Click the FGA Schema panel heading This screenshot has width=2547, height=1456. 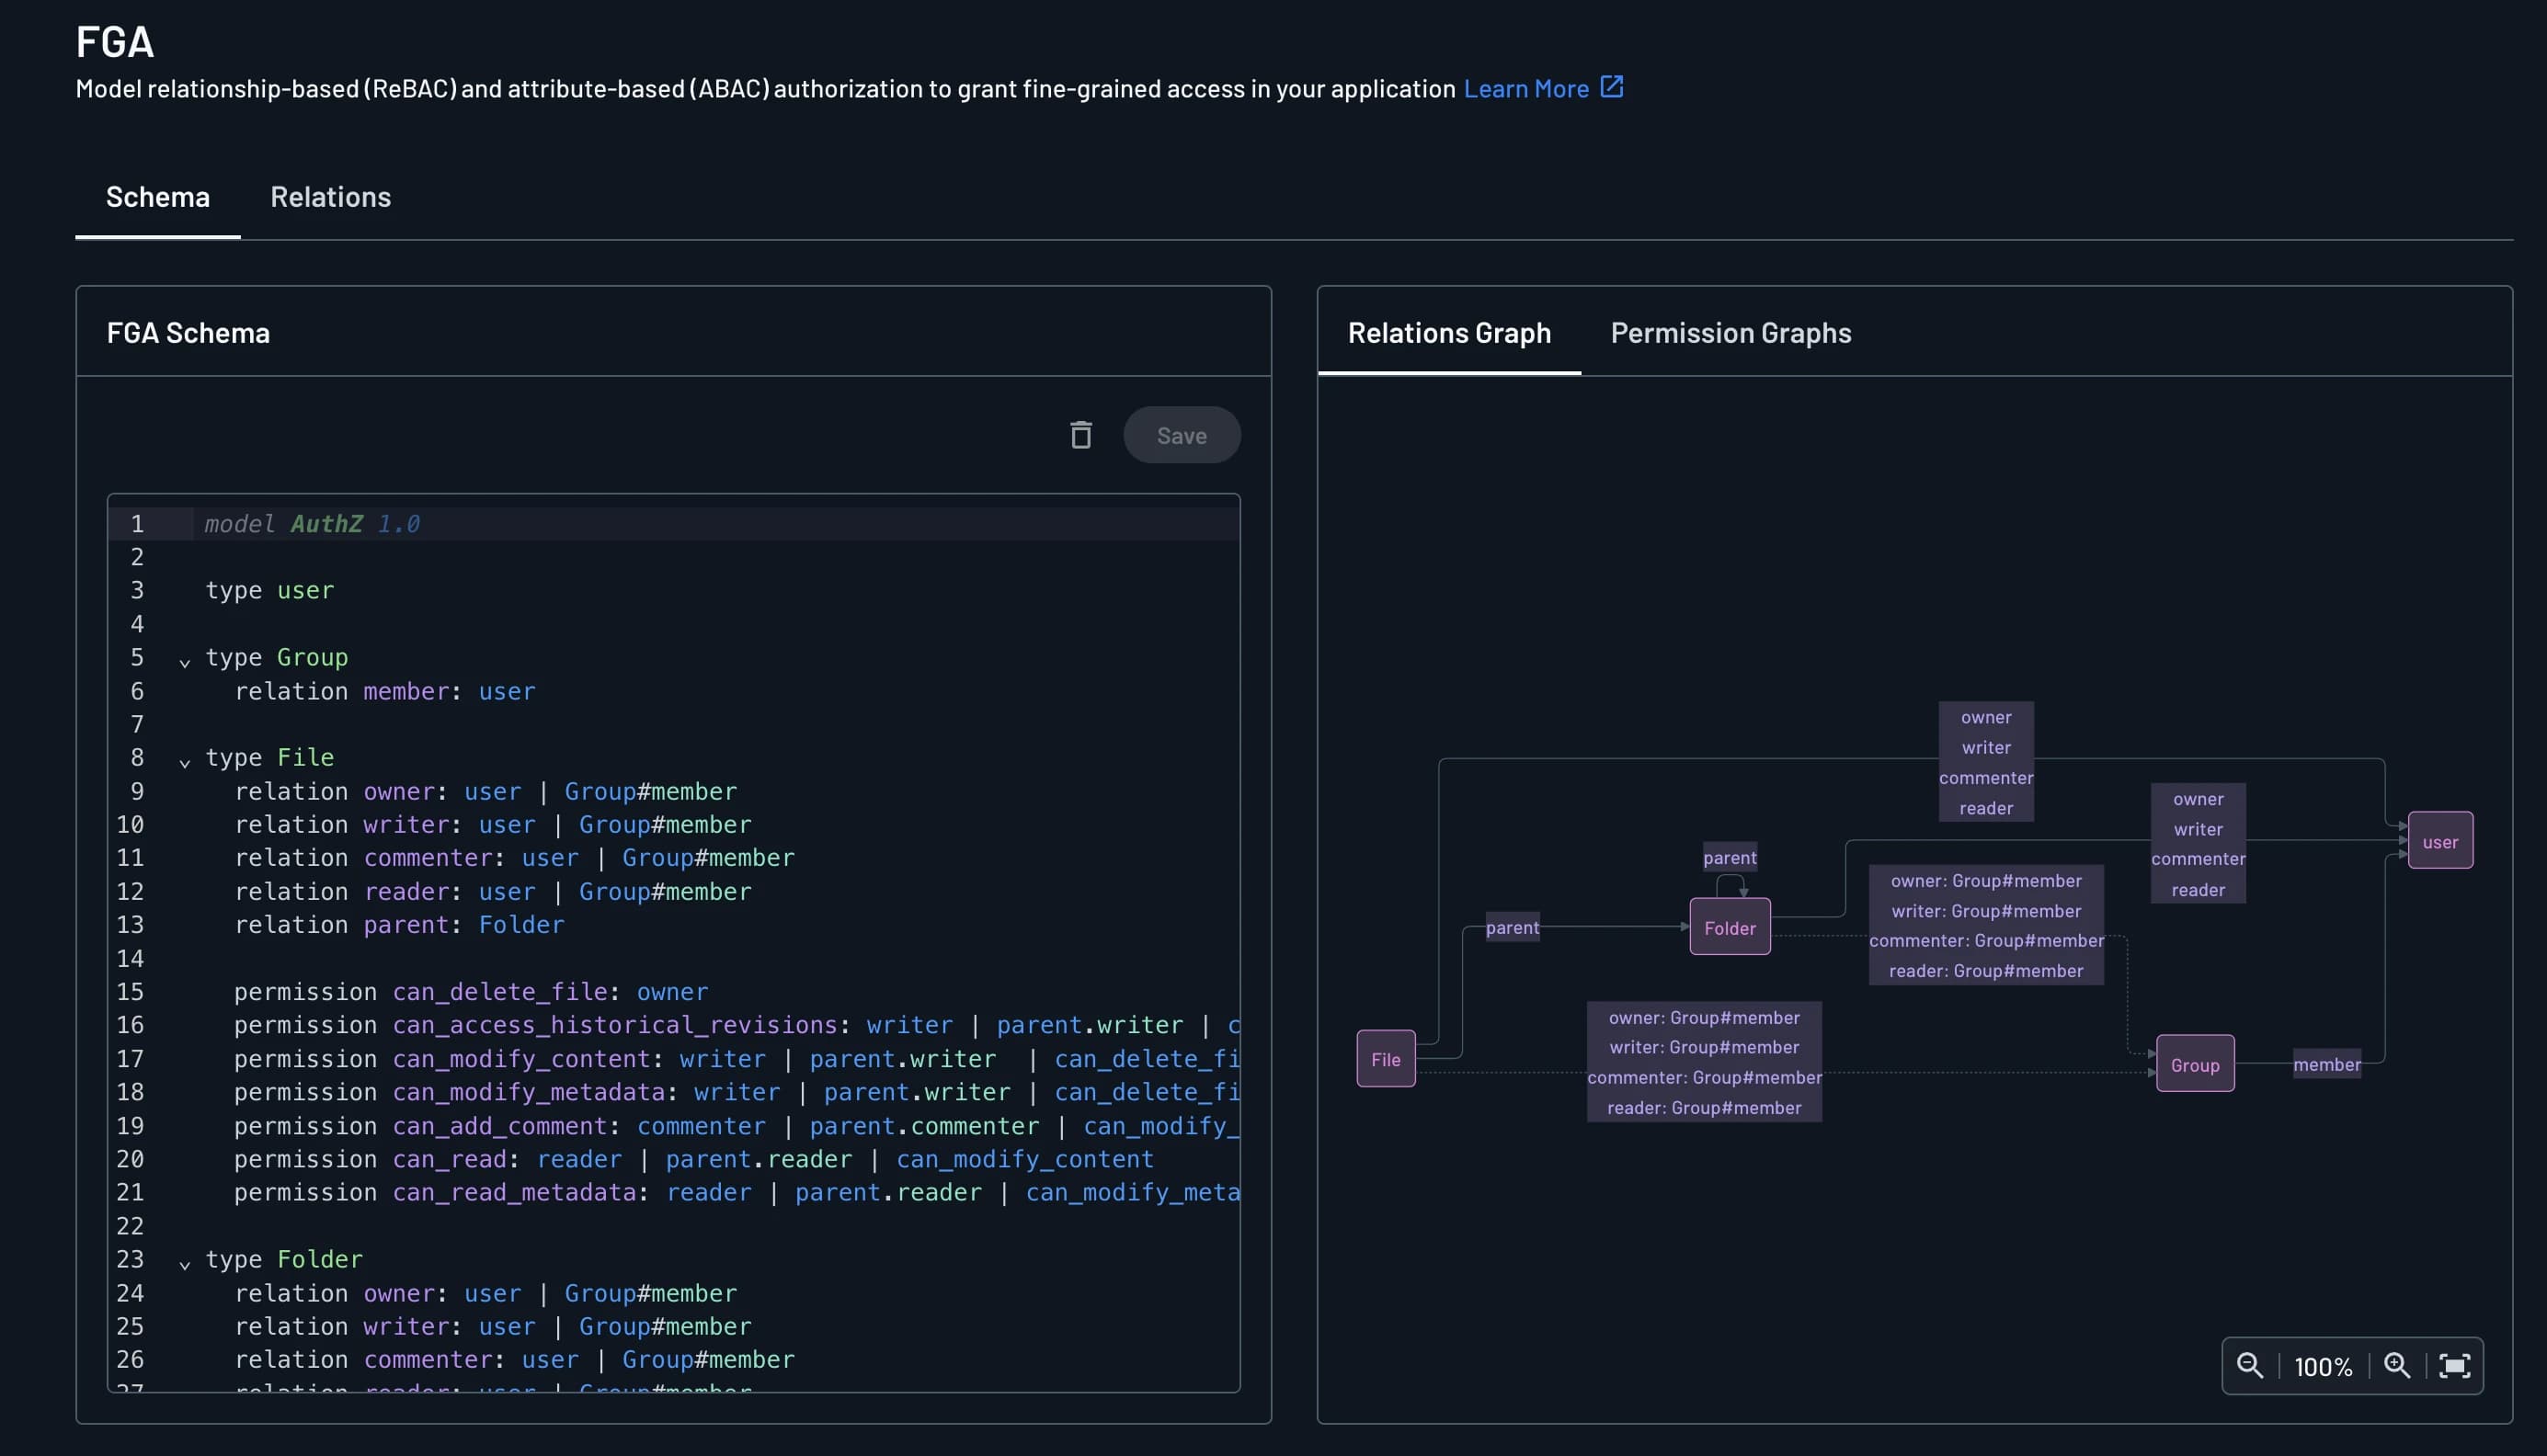pos(188,333)
